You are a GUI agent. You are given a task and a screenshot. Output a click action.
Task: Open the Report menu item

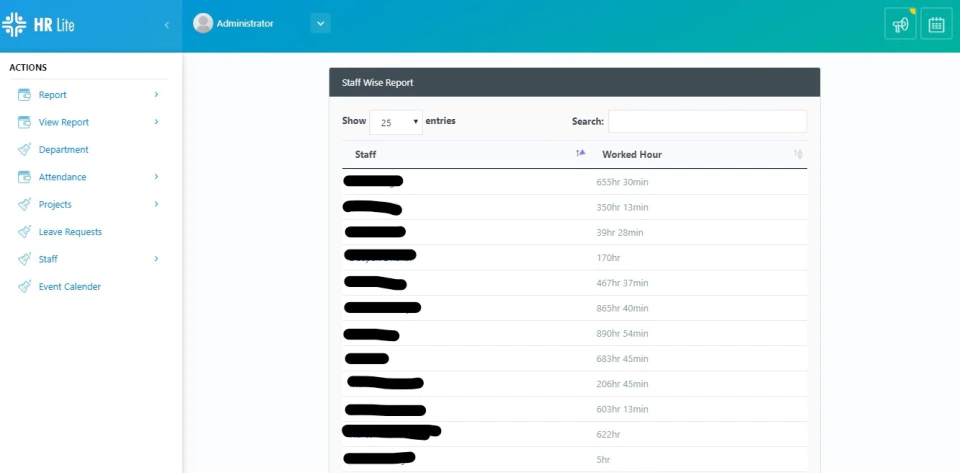(x=53, y=95)
